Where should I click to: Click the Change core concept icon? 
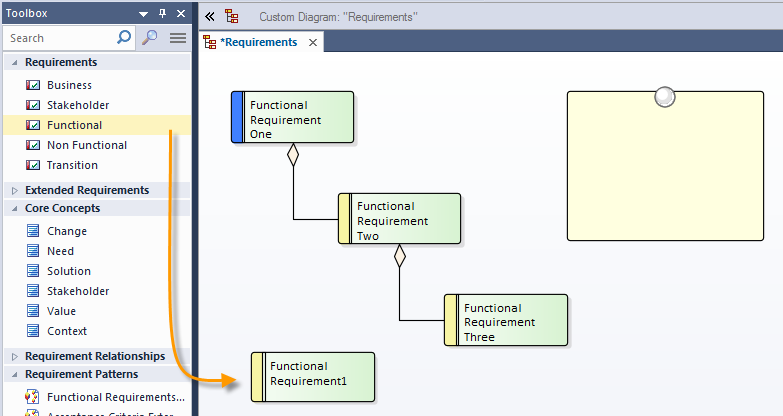(x=33, y=231)
